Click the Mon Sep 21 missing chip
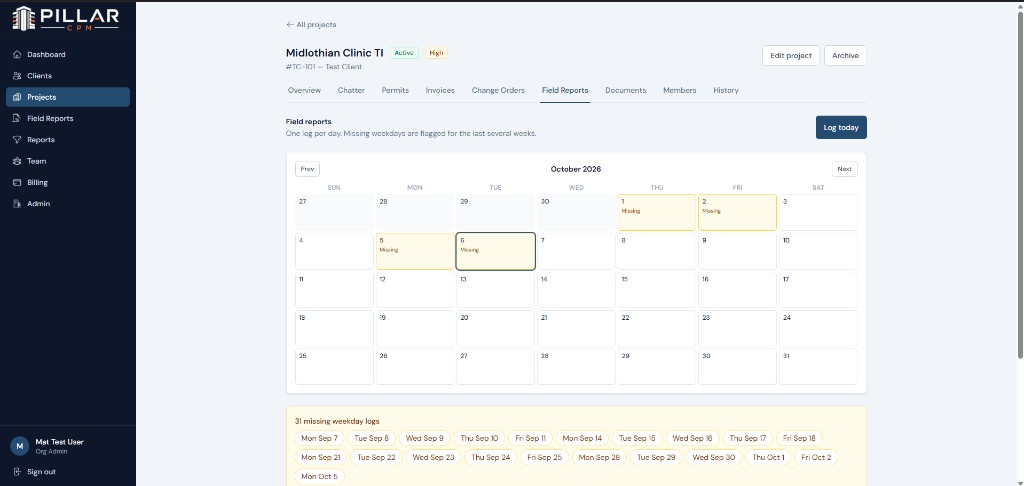This screenshot has width=1024, height=486. pos(321,457)
